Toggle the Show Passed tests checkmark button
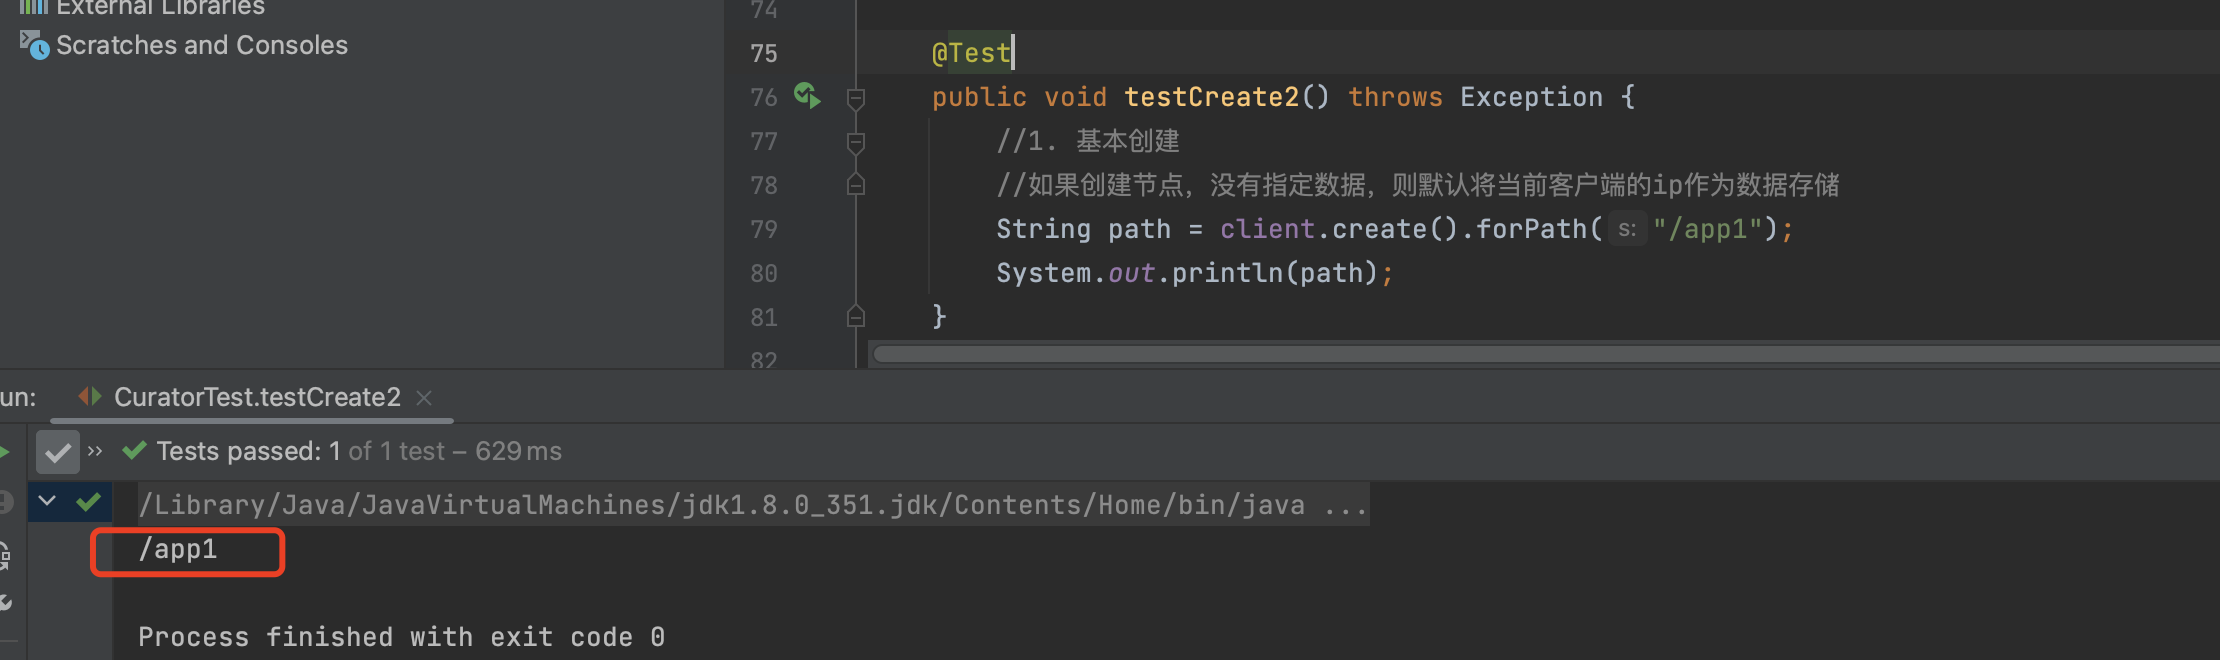The width and height of the screenshot is (2220, 660). [58, 452]
